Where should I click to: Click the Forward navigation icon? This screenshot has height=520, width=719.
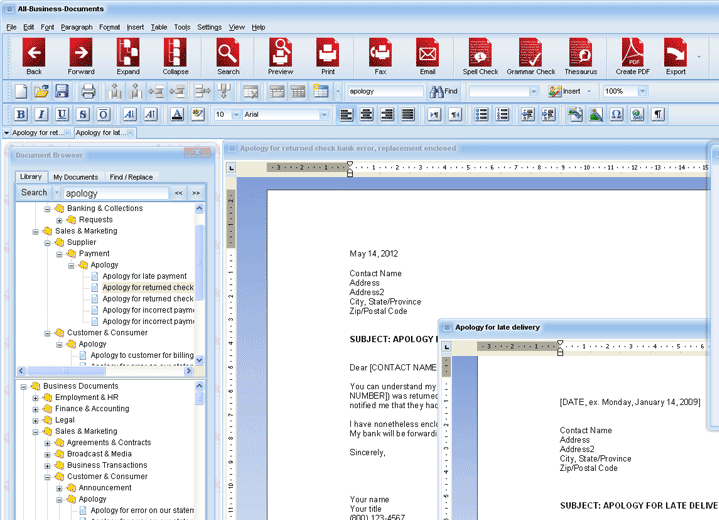[81, 57]
